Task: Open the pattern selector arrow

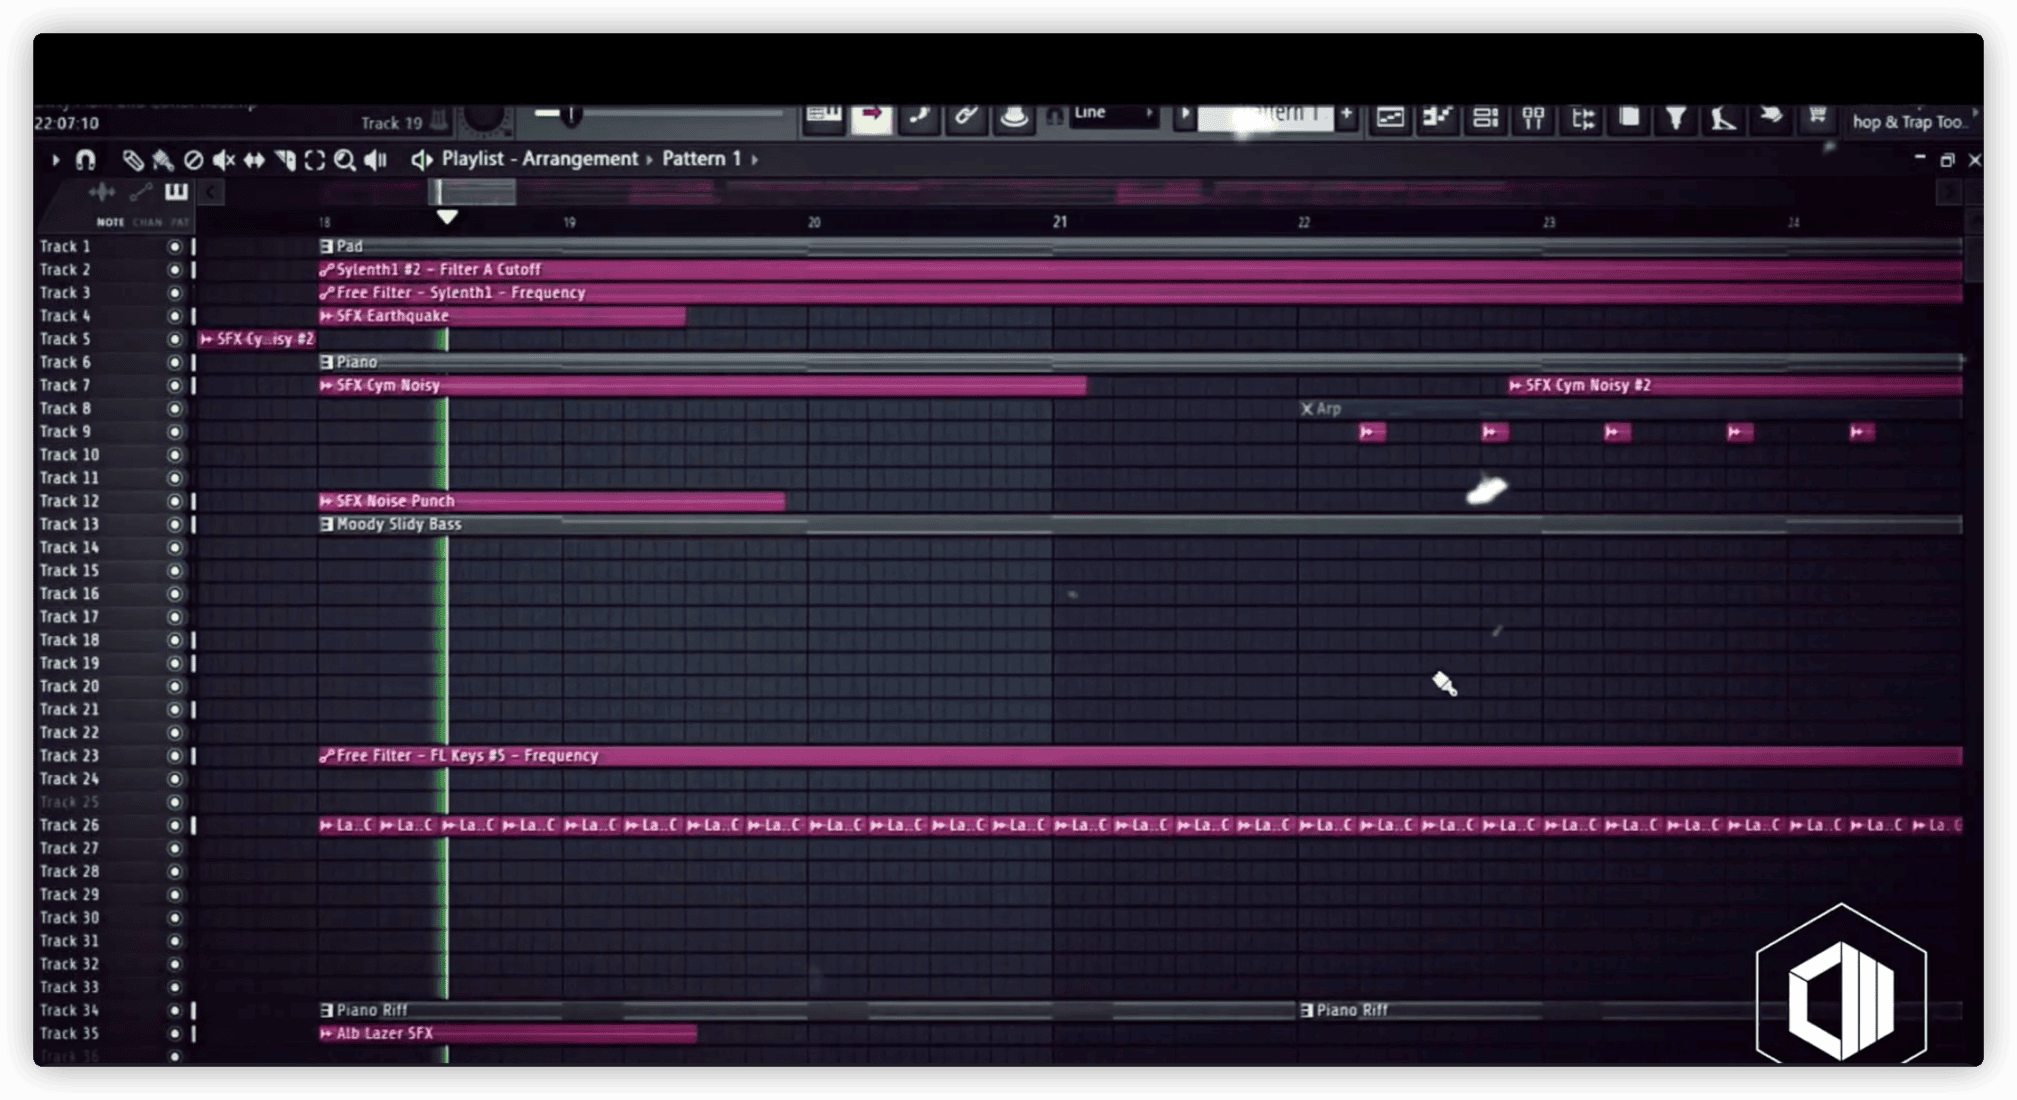Action: (1185, 115)
